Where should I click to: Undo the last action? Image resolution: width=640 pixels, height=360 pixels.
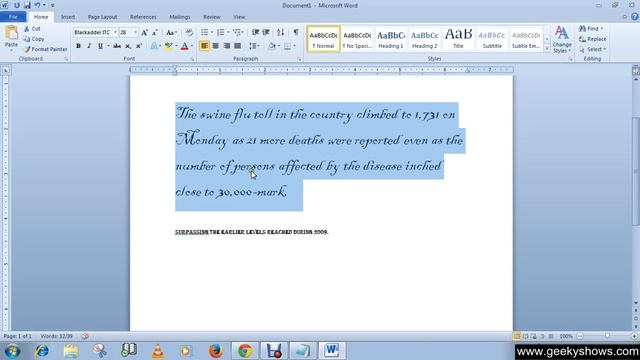(37, 5)
